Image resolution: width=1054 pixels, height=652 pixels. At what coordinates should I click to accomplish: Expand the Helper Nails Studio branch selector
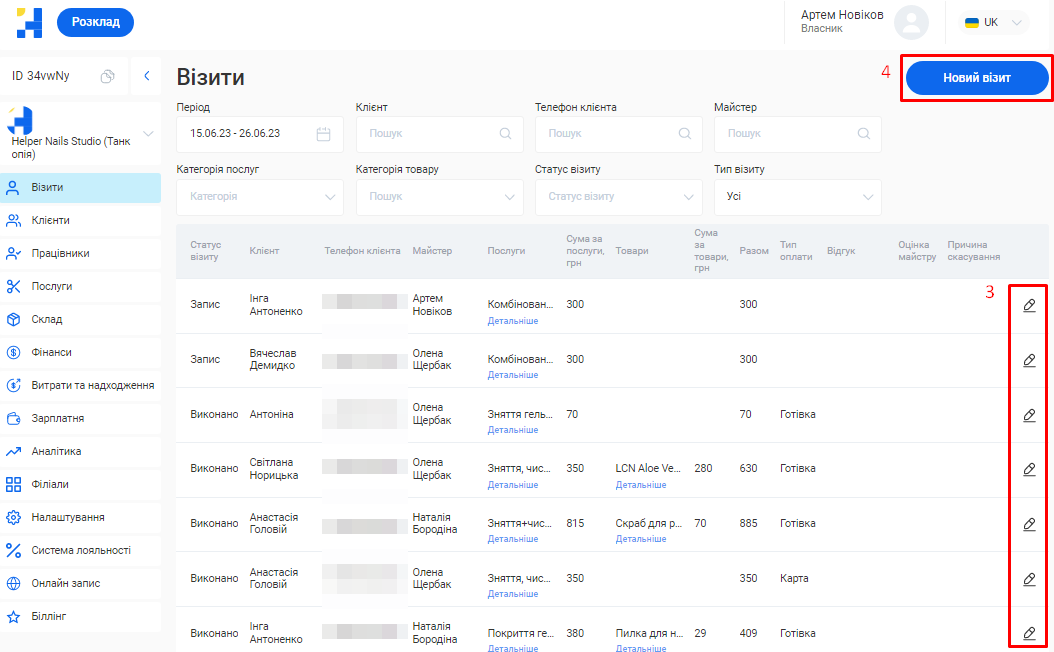[149, 133]
